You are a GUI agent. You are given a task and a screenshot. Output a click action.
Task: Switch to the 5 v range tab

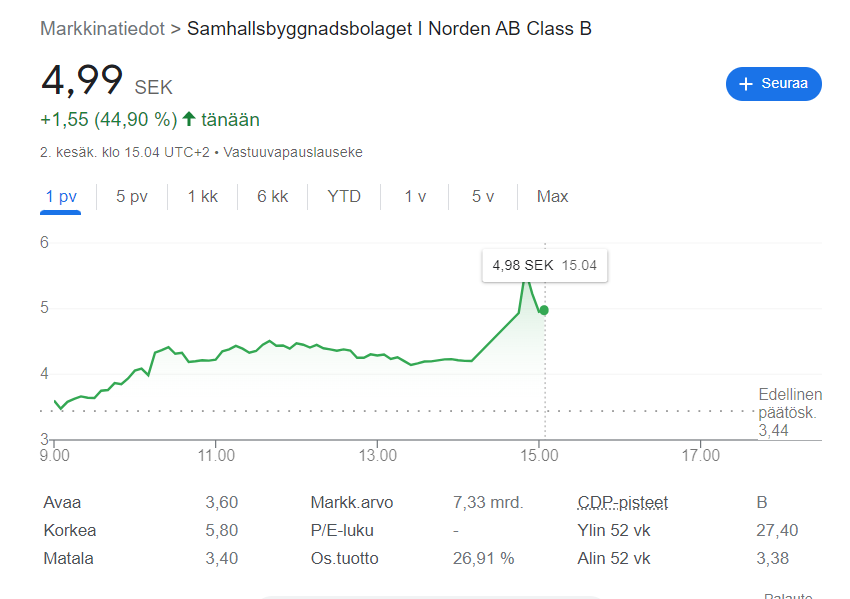(x=483, y=196)
